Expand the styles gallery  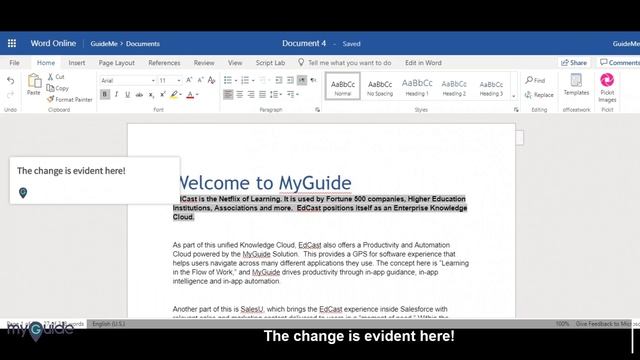[513, 96]
